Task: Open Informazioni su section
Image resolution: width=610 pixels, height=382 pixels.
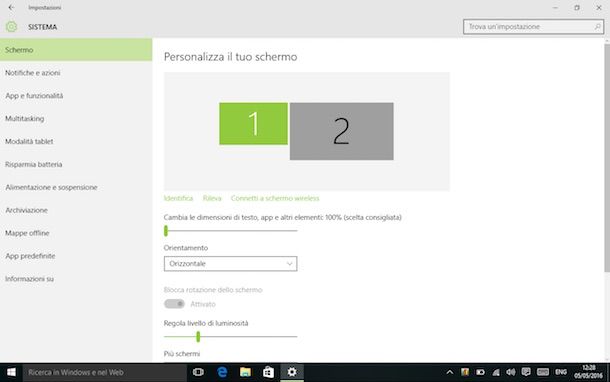Action: pyautogui.click(x=76, y=279)
